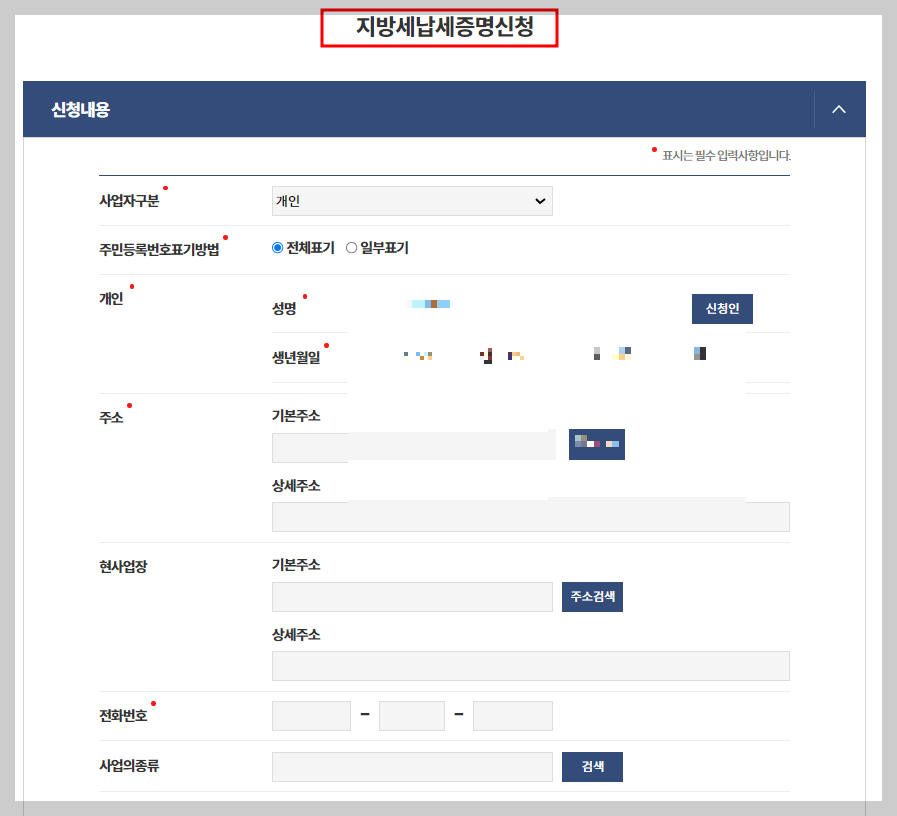
Task: Click the middle 전화번호 input box
Action: pyautogui.click(x=412, y=715)
